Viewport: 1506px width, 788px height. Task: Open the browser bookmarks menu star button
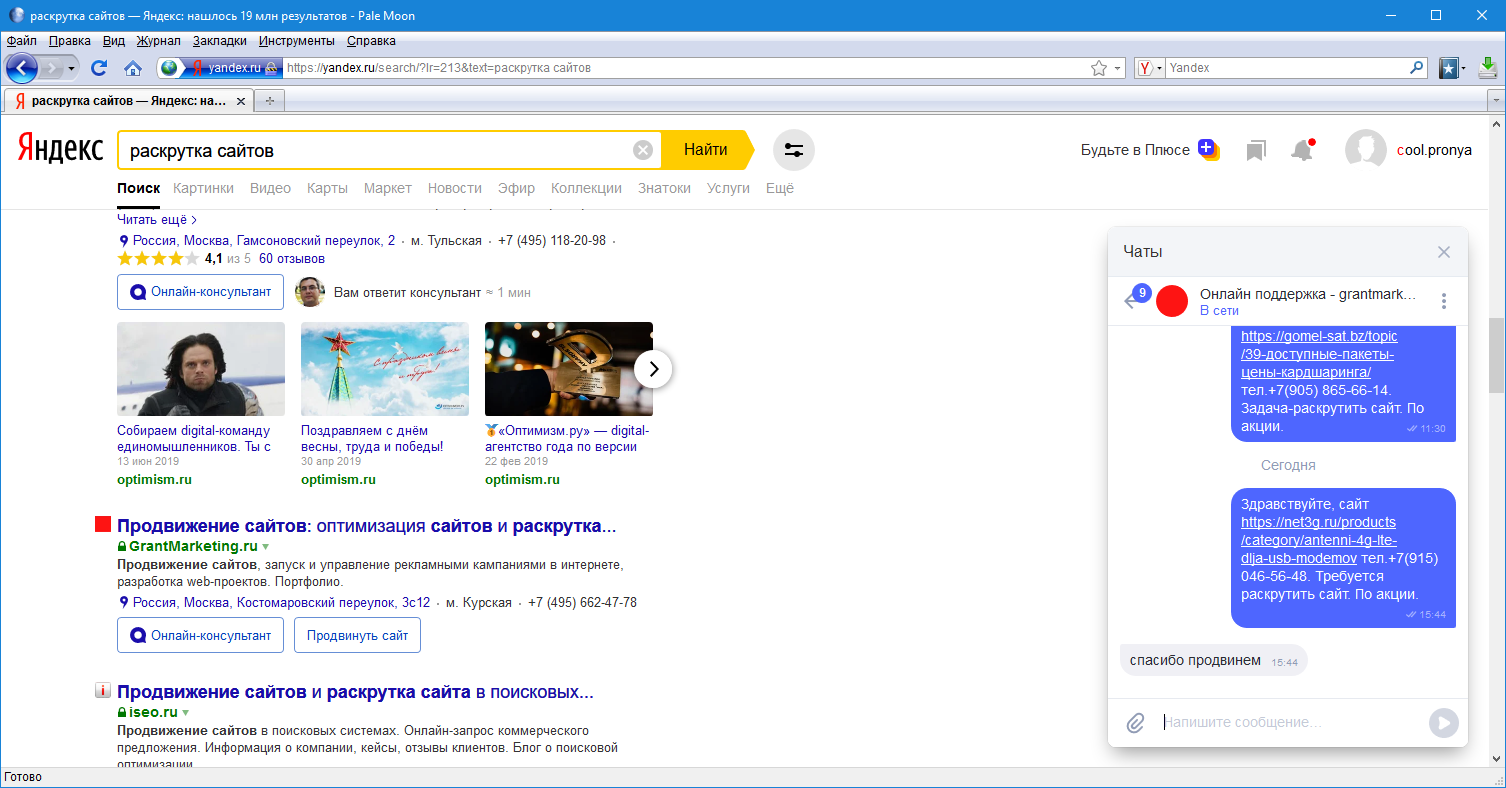click(1448, 68)
